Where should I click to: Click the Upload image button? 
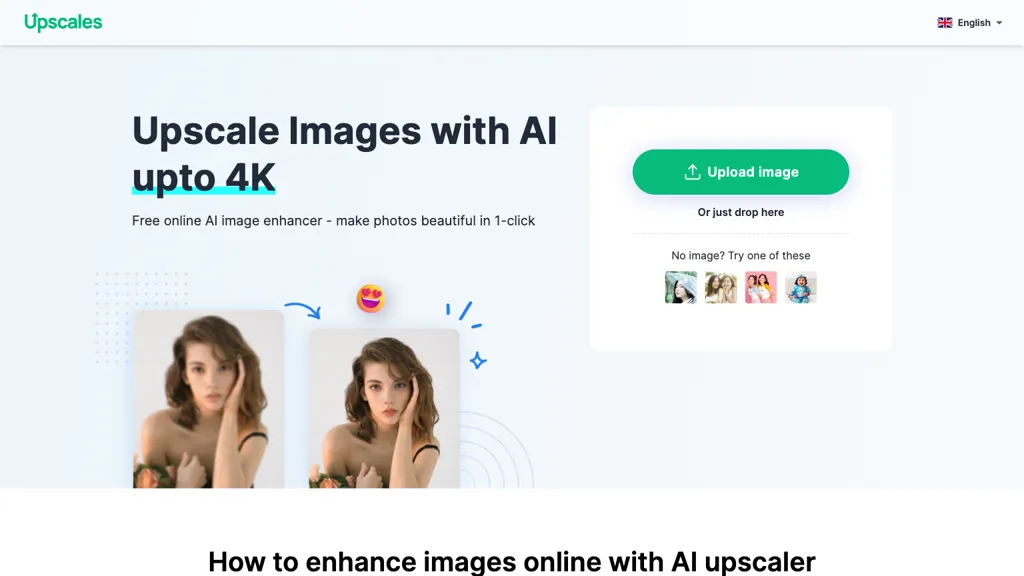pyautogui.click(x=741, y=172)
